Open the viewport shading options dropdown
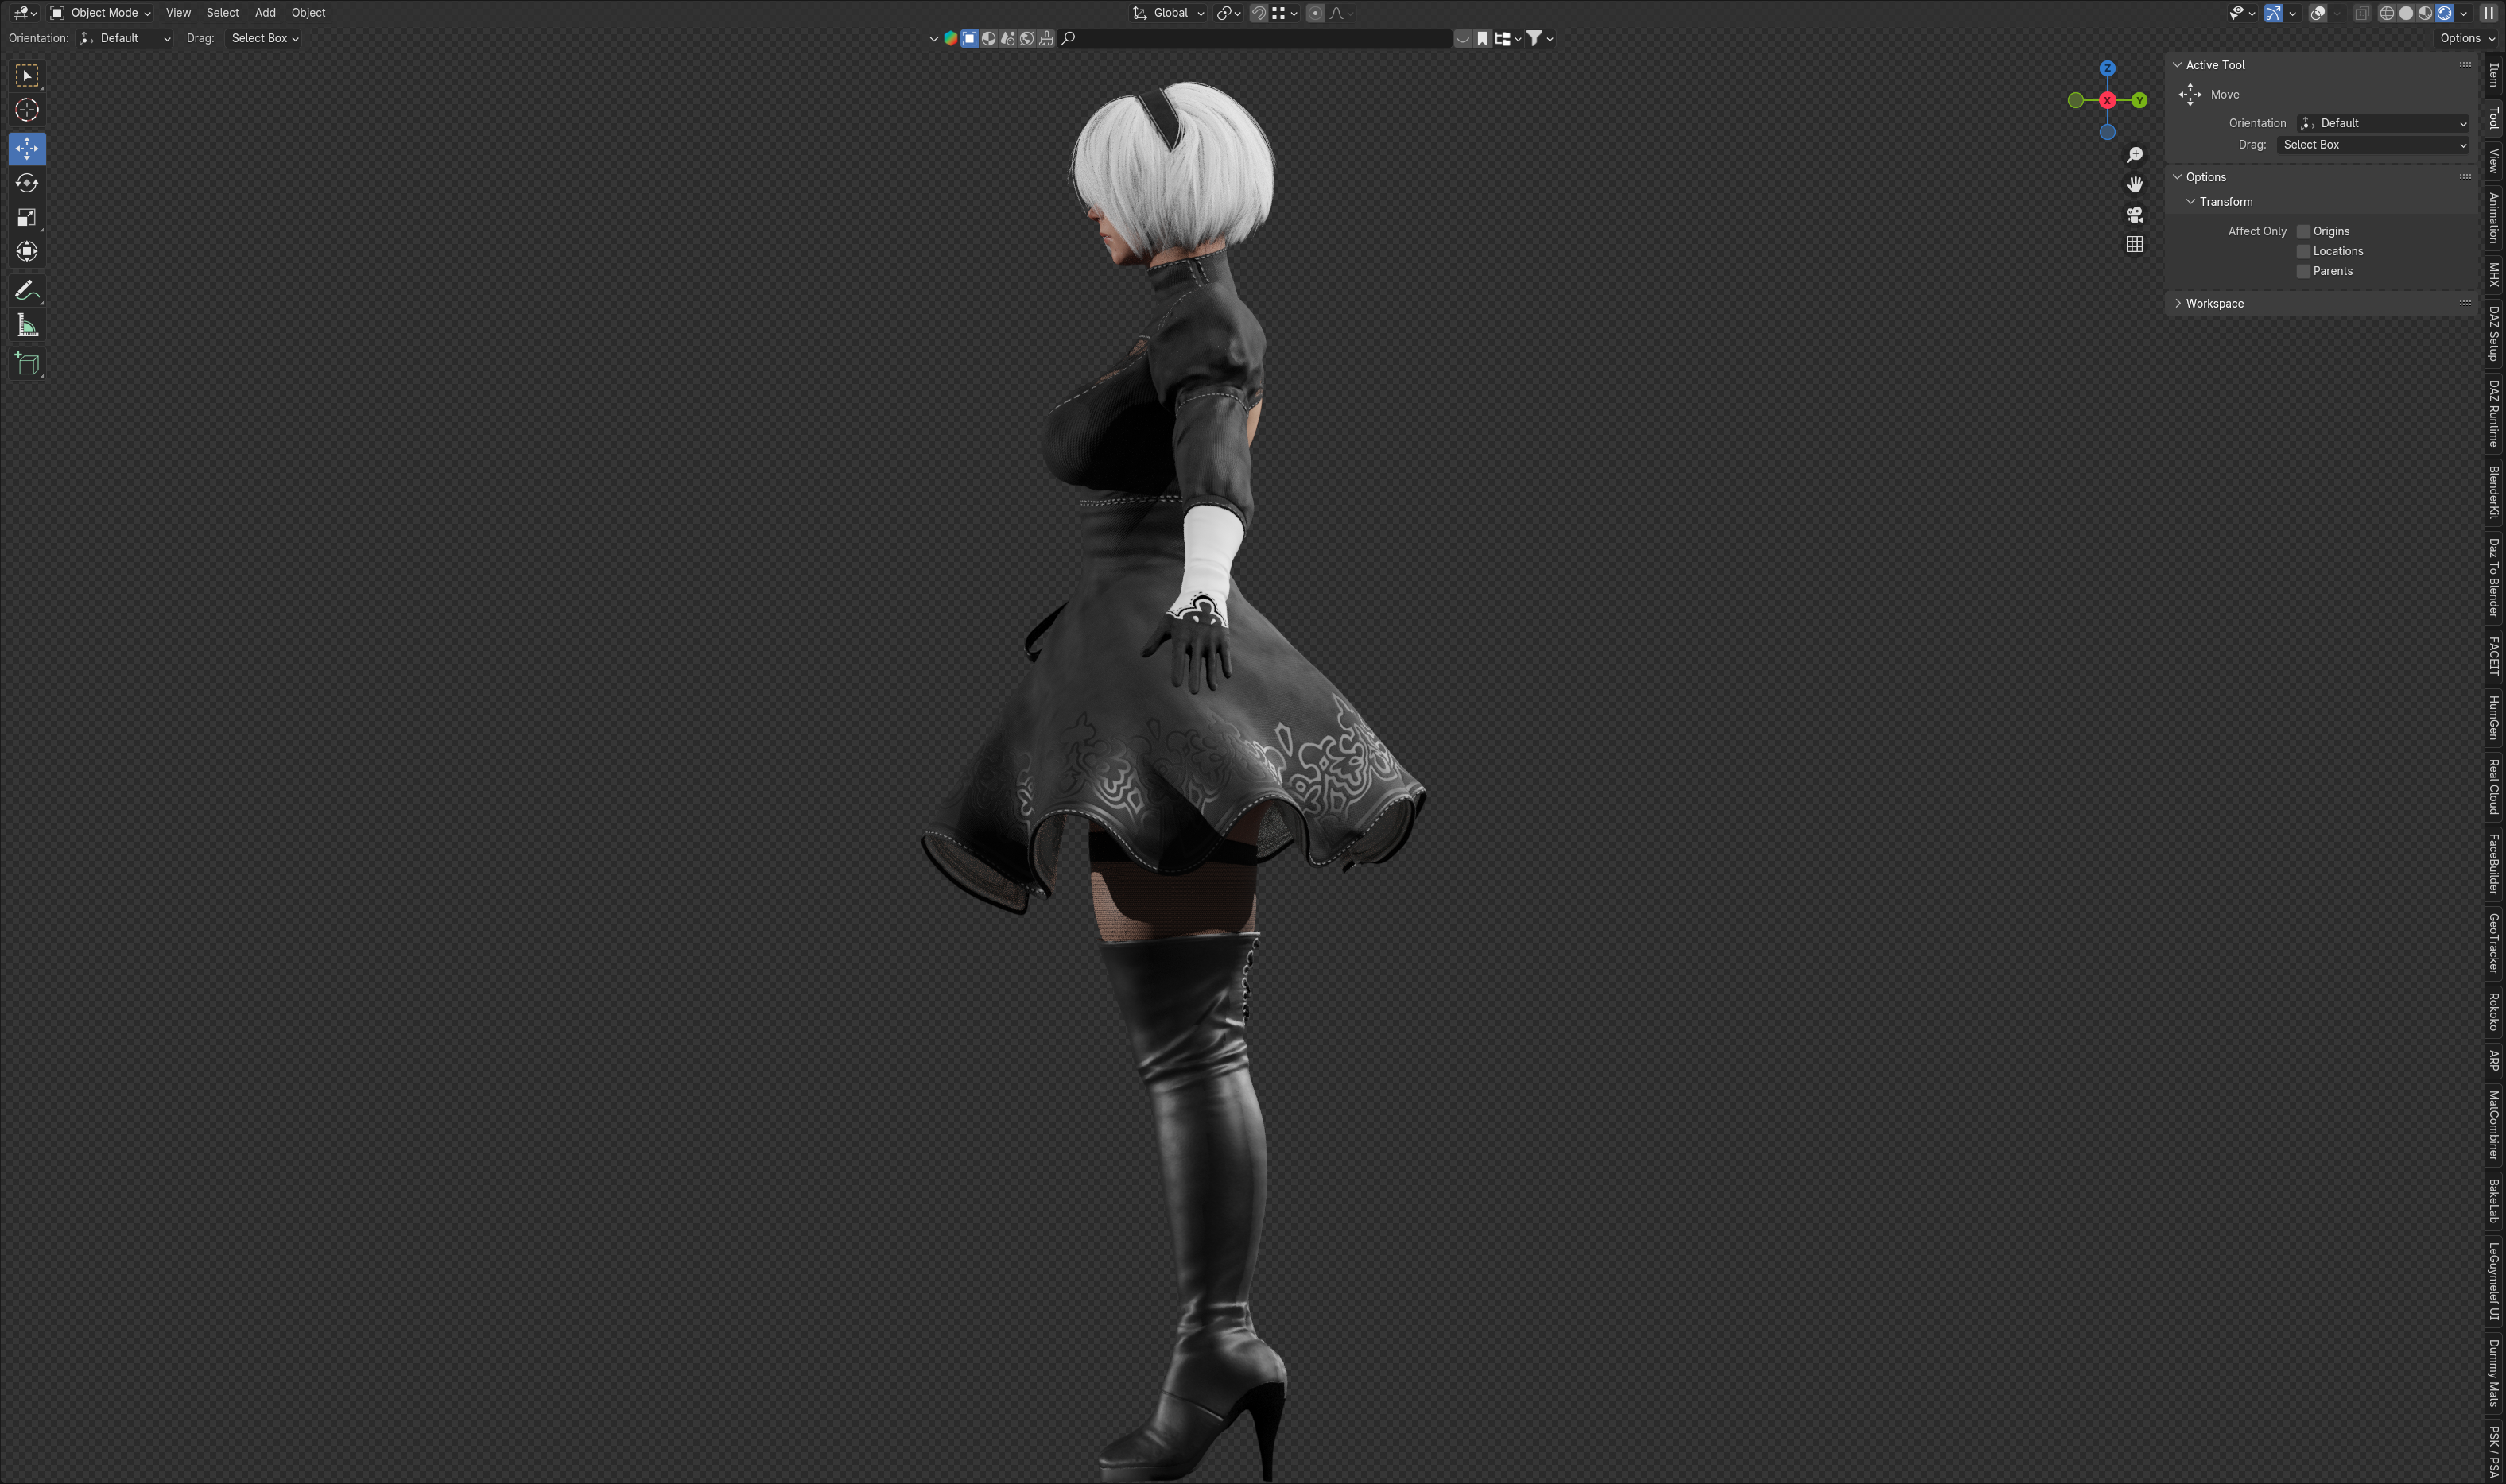The image size is (2506, 1484). point(2463,13)
